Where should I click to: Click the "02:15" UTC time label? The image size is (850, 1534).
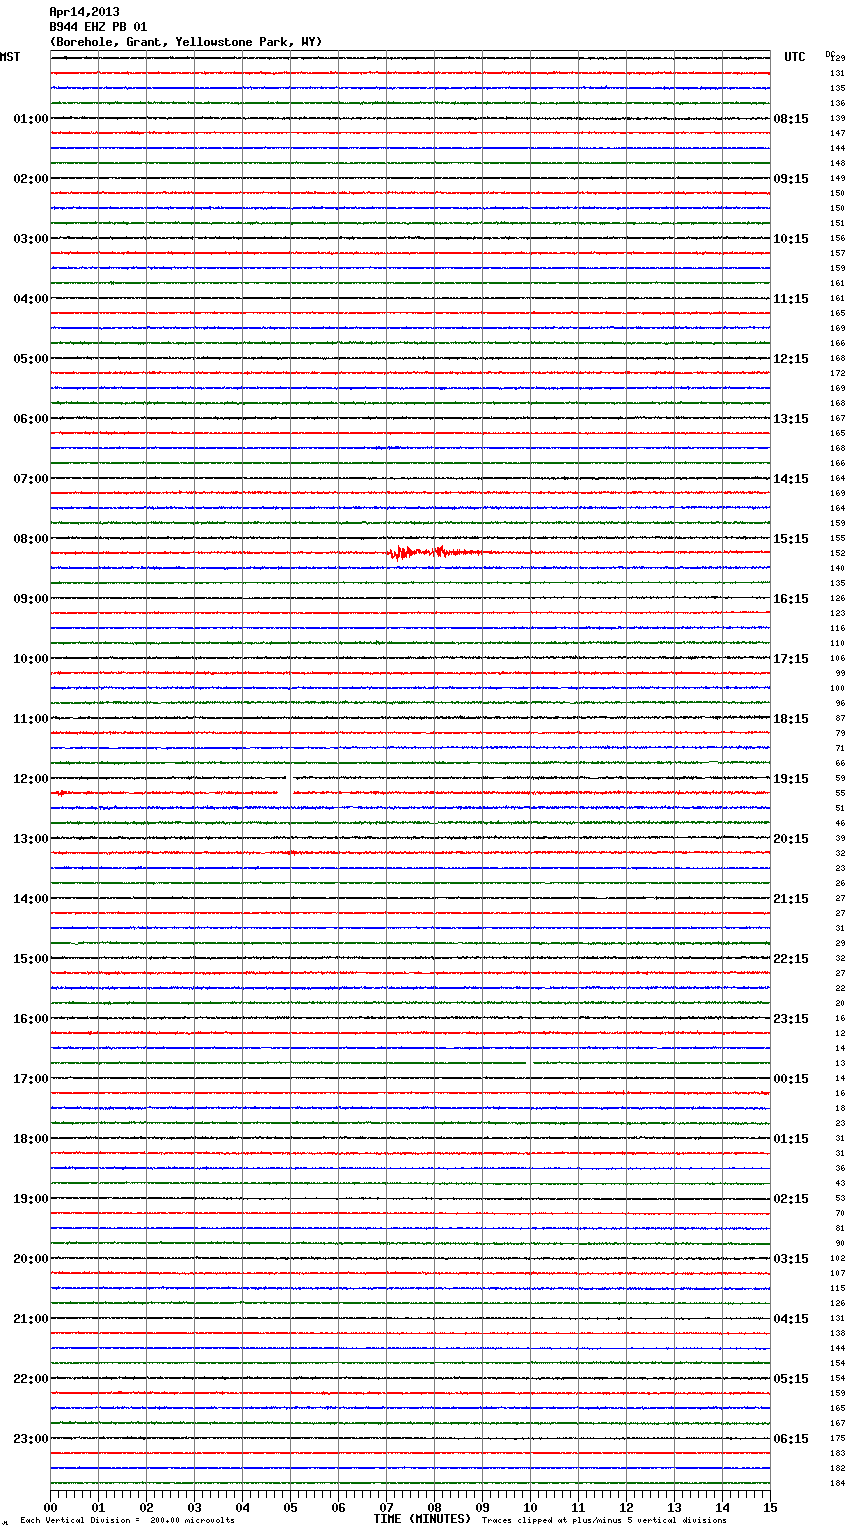pos(791,1199)
